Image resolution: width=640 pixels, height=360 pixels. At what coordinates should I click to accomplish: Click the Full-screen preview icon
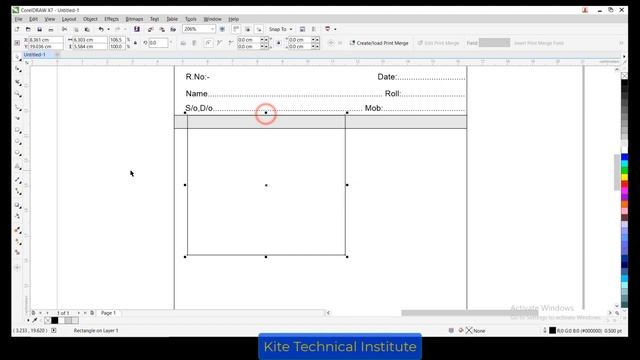click(222, 29)
